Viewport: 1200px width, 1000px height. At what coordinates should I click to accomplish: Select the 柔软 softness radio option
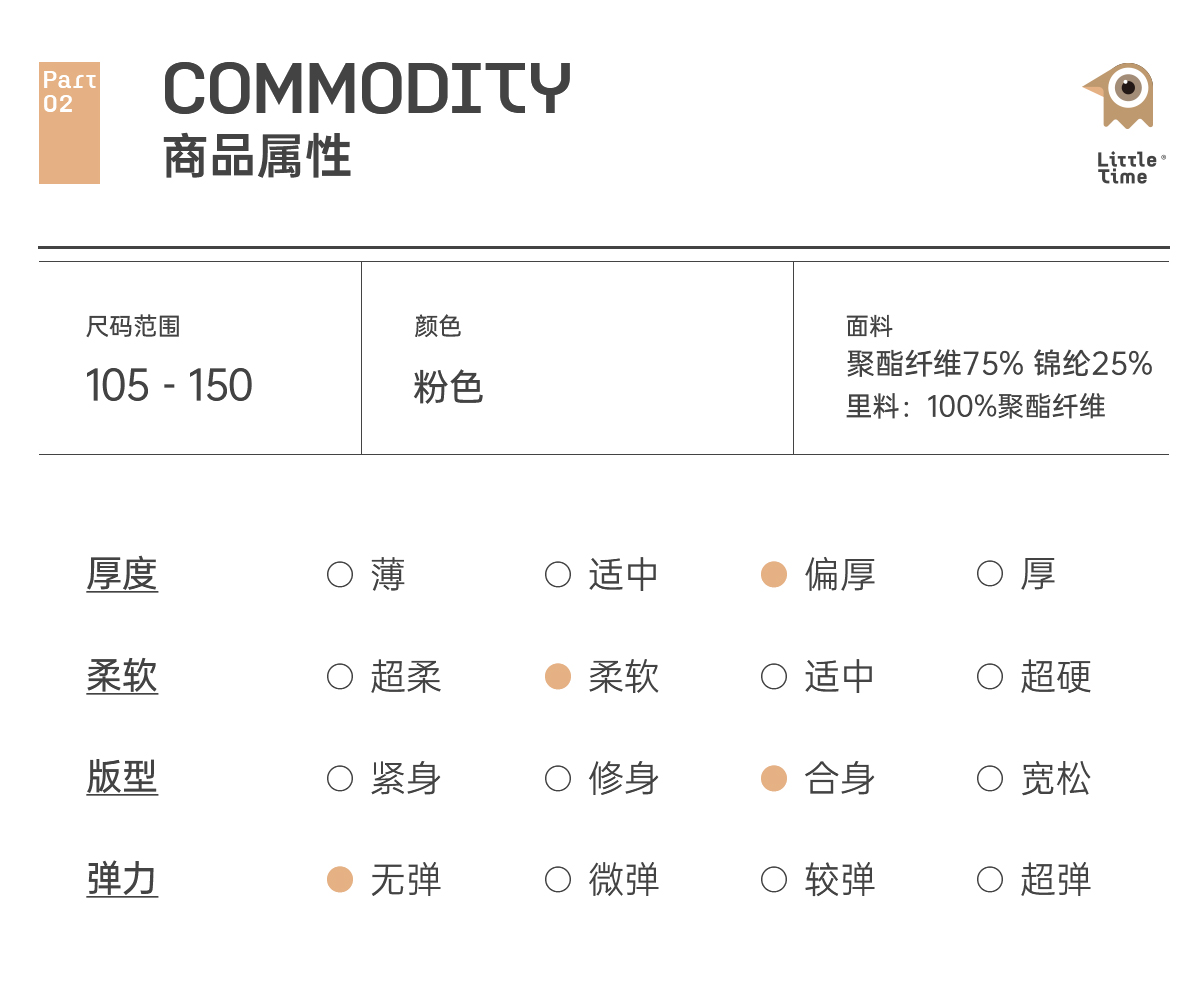pos(558,677)
